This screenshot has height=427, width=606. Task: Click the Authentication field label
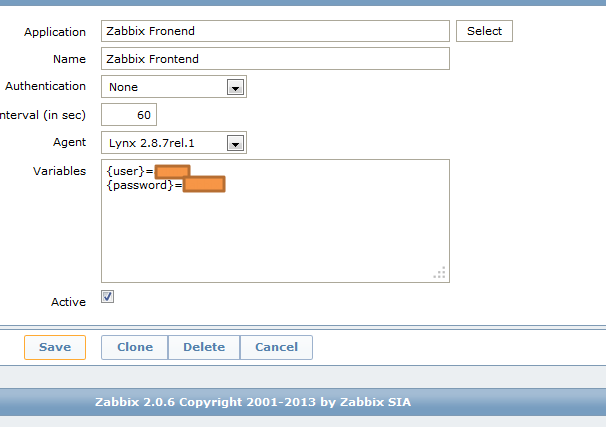coord(46,87)
